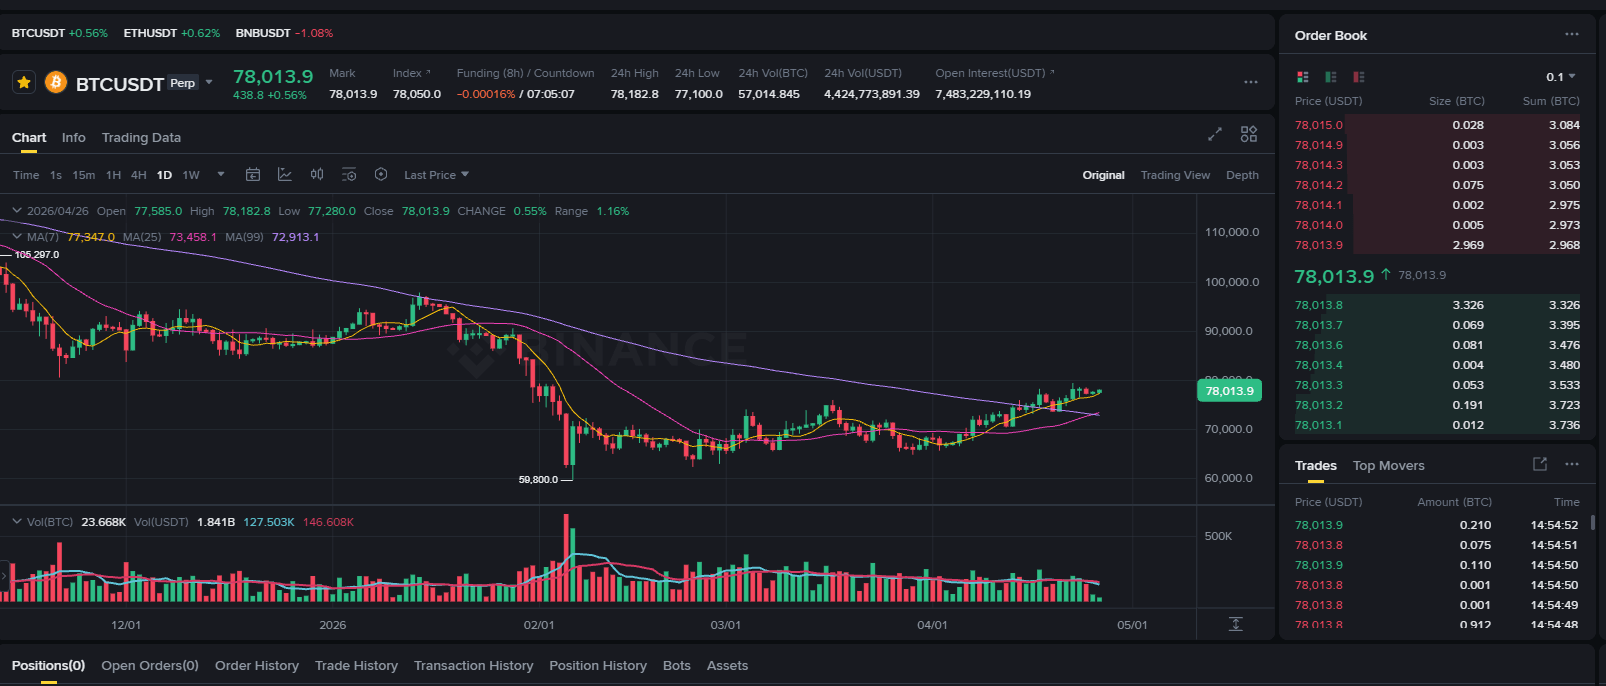Collapse the MA indicator row chevron
Viewport: 1606px width, 686px height.
click(x=17, y=237)
